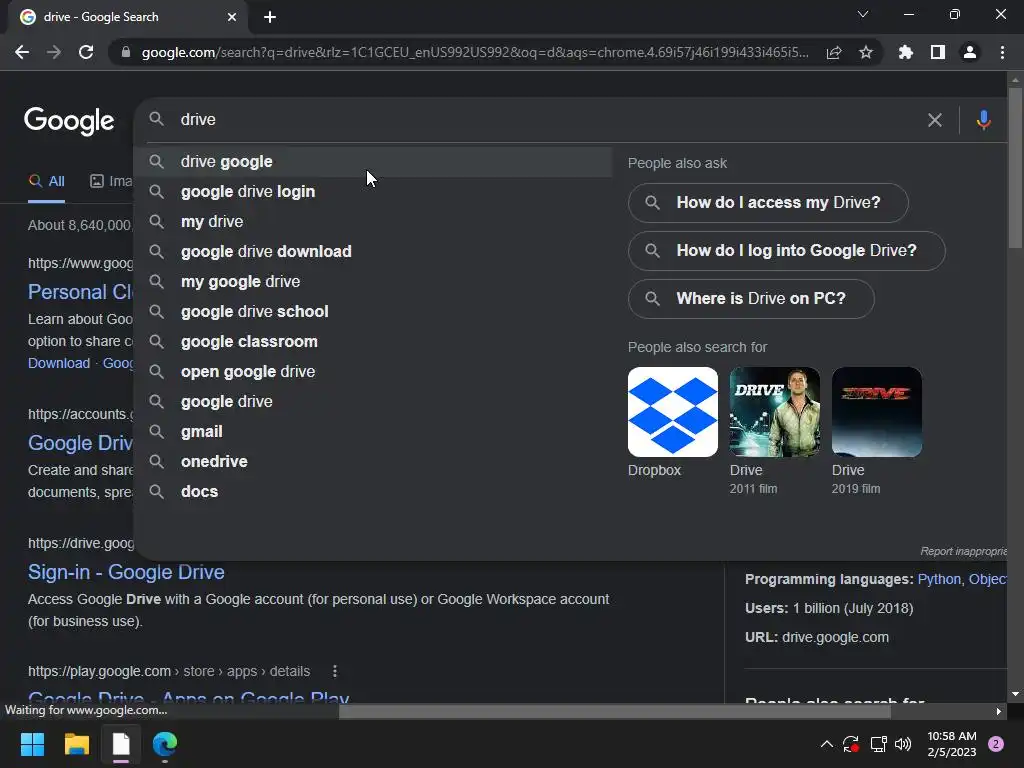
Task: Choose suggestion "drive google"
Action: tap(373, 161)
